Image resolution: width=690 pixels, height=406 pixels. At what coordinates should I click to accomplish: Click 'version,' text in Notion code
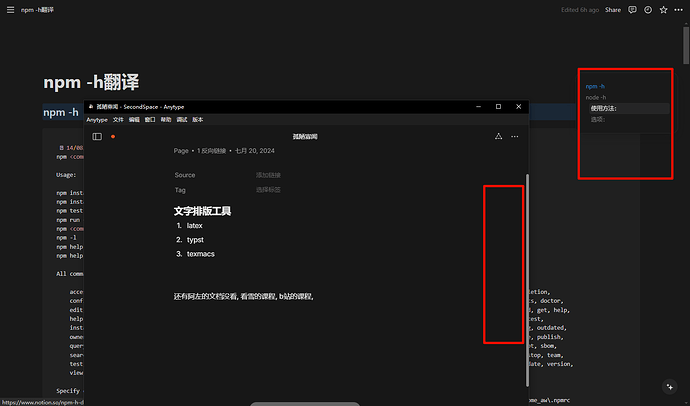pyautogui.click(x=560, y=364)
